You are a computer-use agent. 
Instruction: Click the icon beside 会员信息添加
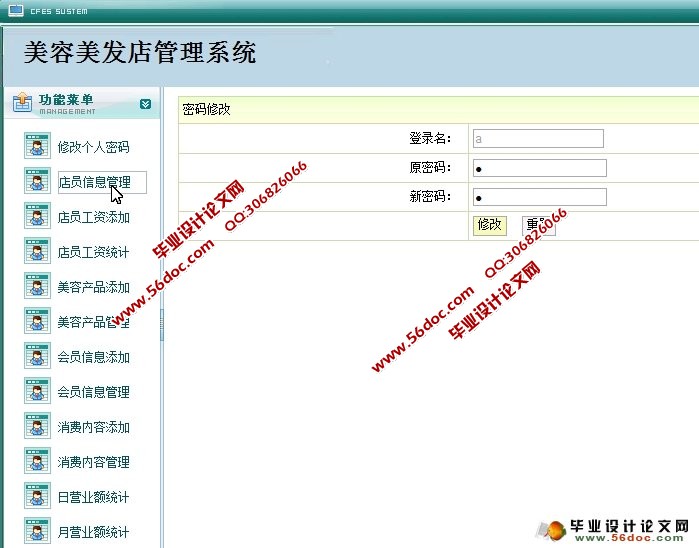coord(37,356)
